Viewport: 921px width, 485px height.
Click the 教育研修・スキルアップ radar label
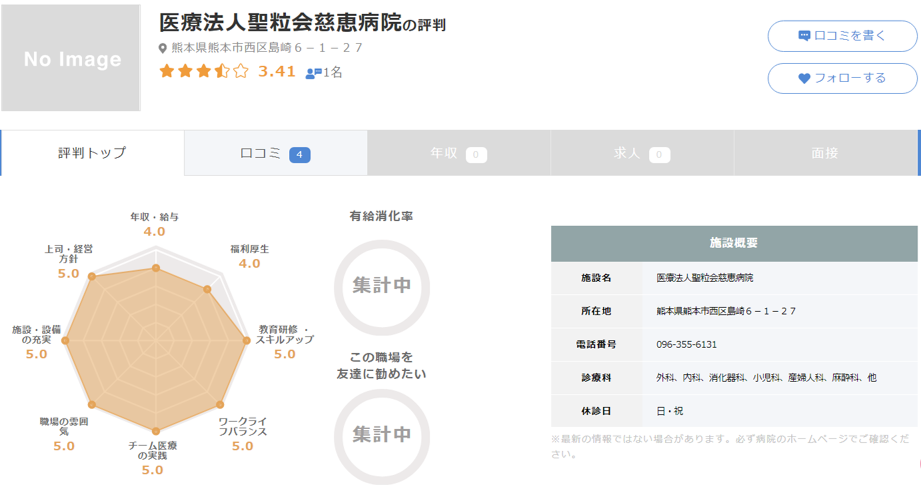coord(285,335)
